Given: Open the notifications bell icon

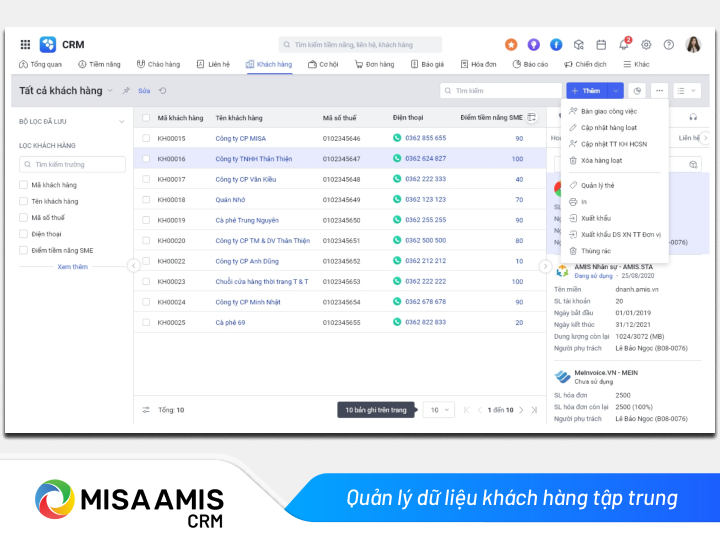Looking at the screenshot, I should tap(624, 45).
